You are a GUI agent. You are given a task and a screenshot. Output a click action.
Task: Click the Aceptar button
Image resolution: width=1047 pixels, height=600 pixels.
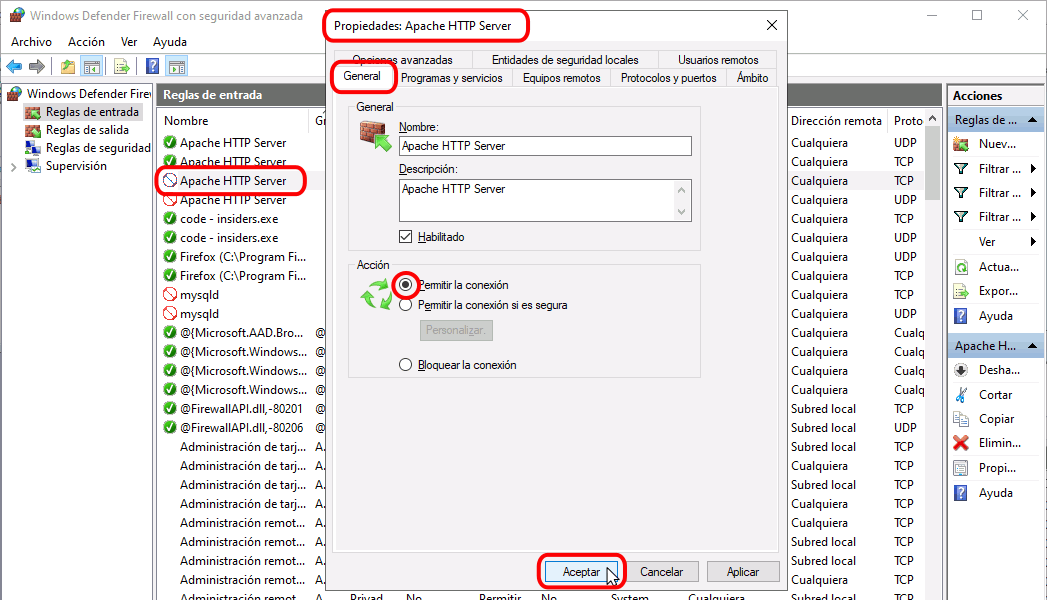[581, 572]
